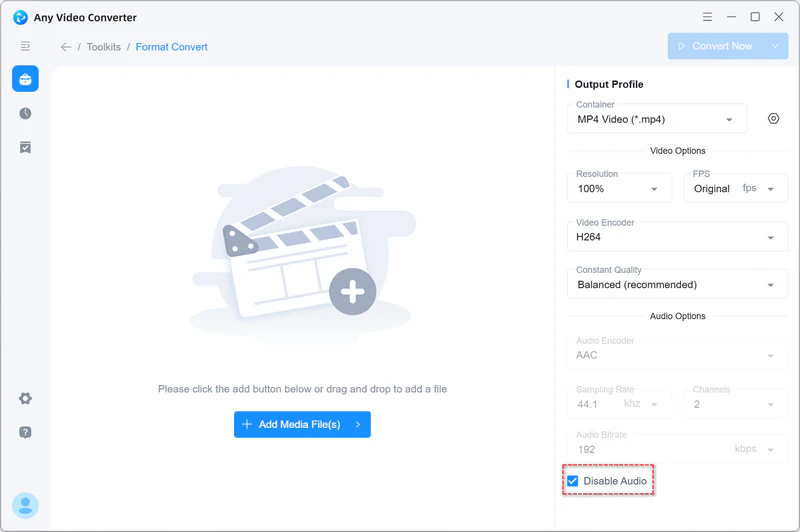Open the Channels dropdown
The image size is (800, 532).
(x=736, y=403)
